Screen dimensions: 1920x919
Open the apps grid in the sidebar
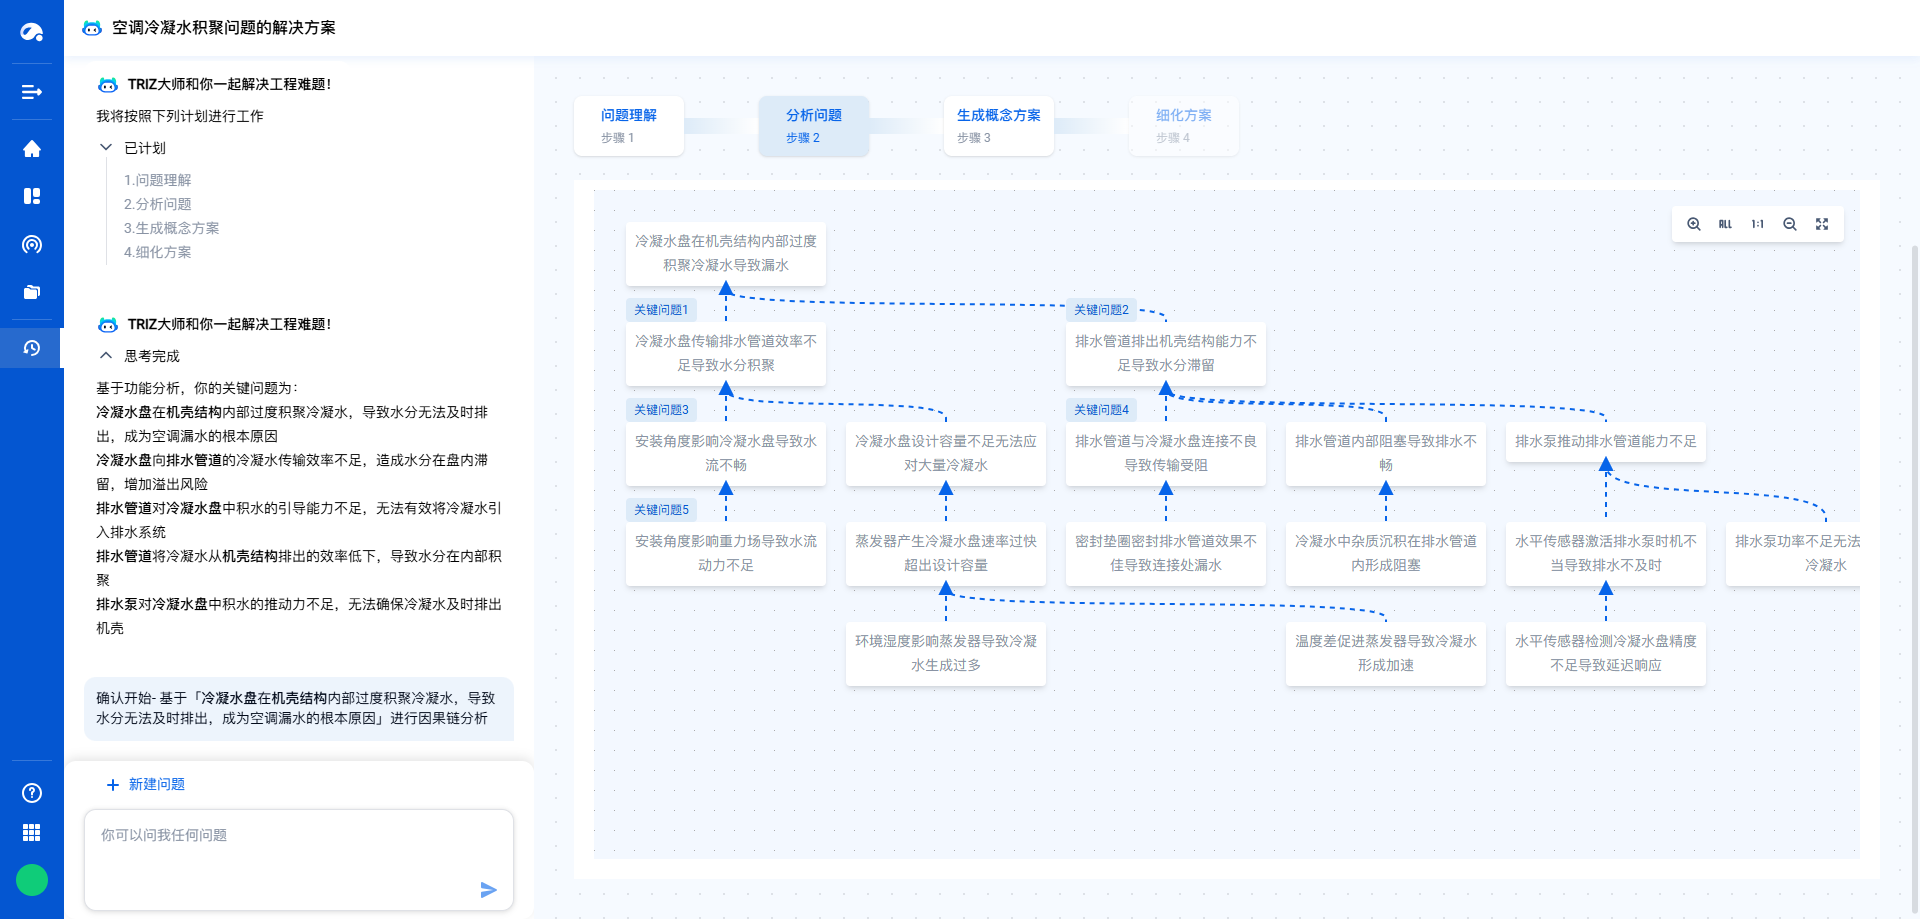[32, 832]
